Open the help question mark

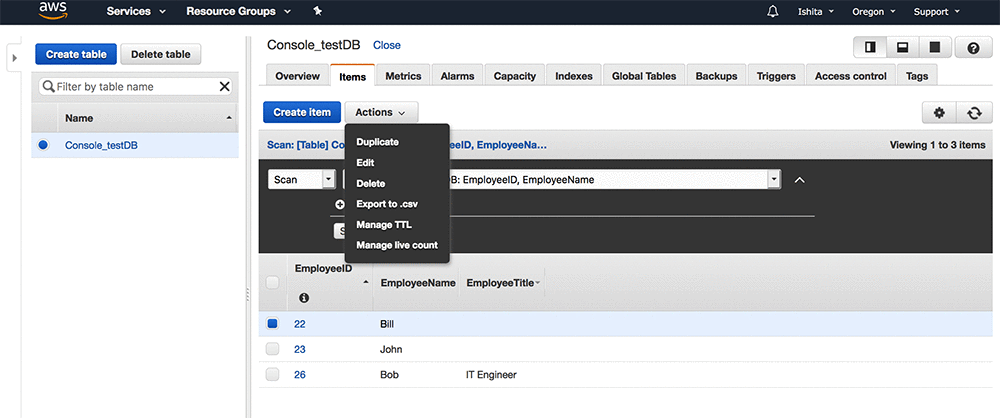973,48
